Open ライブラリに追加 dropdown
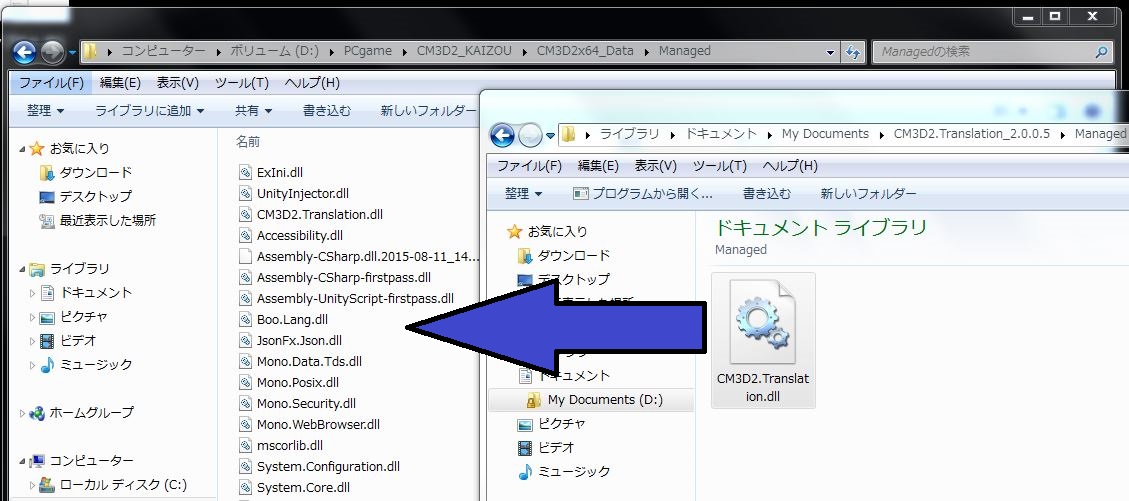Screen dimensions: 1129x501 coord(150,110)
